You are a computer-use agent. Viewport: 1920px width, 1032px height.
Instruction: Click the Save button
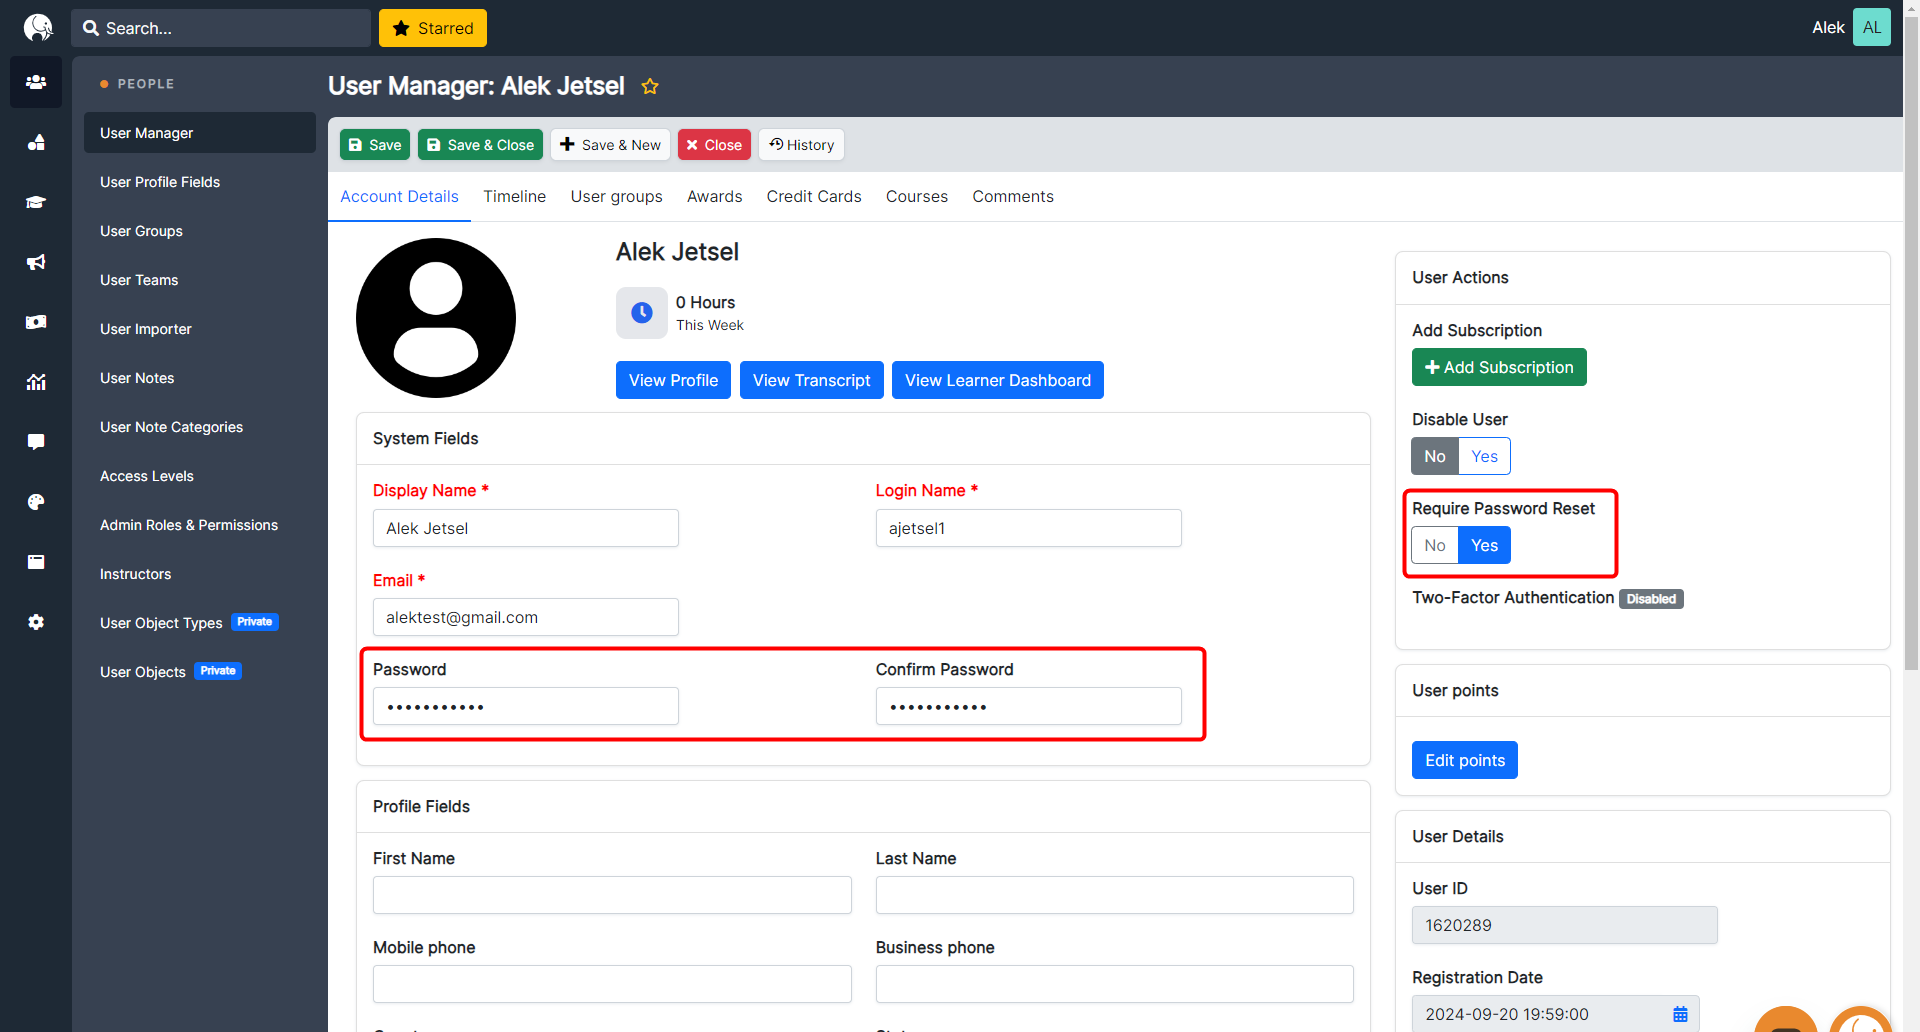(375, 145)
